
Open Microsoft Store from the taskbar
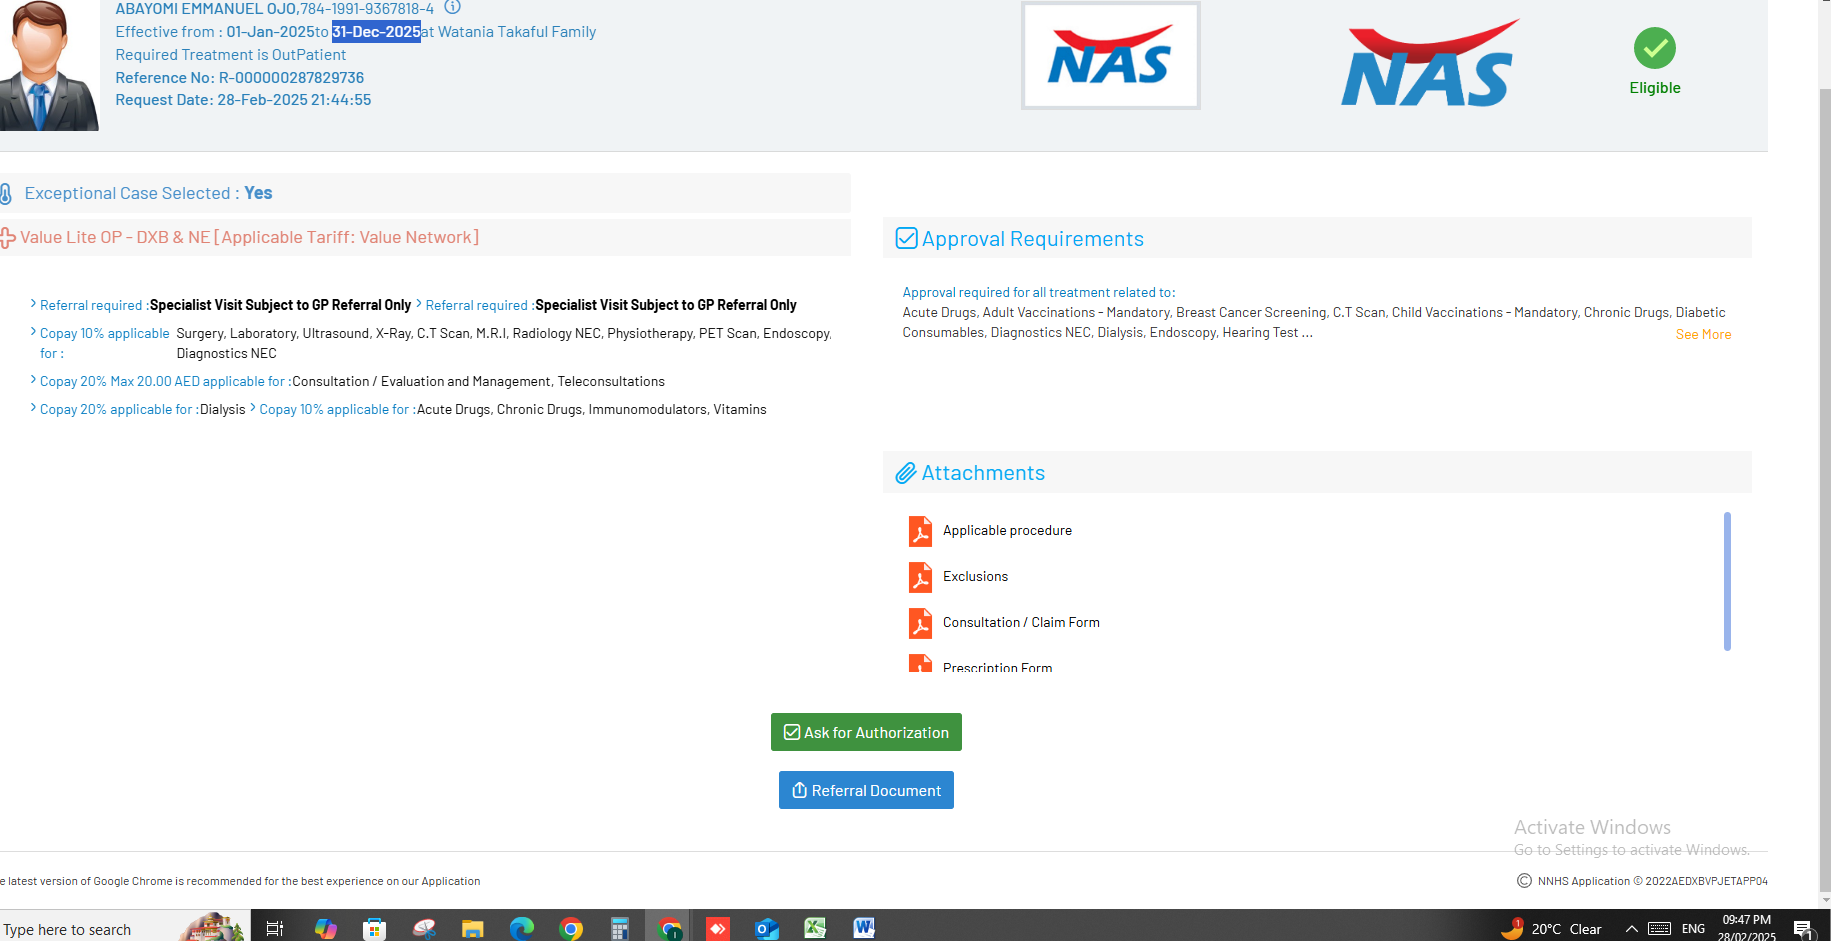374,929
